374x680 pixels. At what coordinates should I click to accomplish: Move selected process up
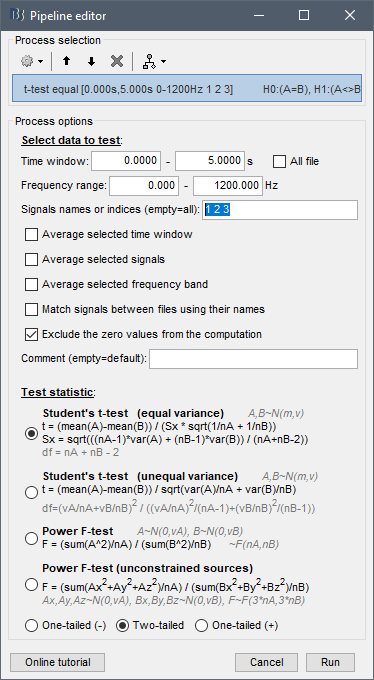click(66, 62)
